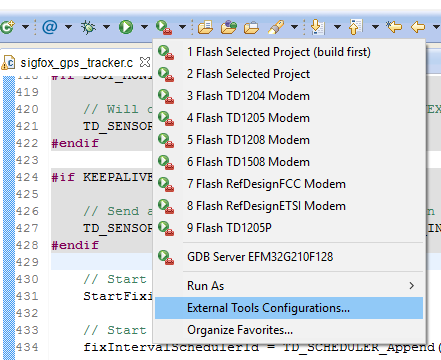Select 1 Flash Selected Project (build first)
The image size is (441, 360).
[289, 52]
